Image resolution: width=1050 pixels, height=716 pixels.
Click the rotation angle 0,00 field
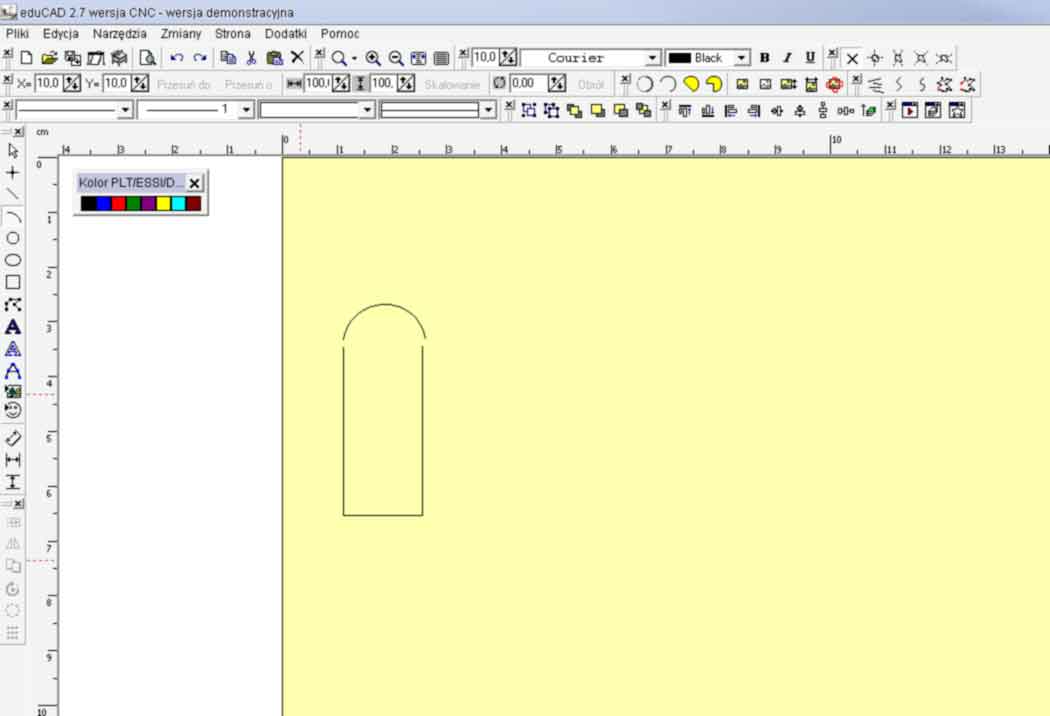click(x=528, y=84)
